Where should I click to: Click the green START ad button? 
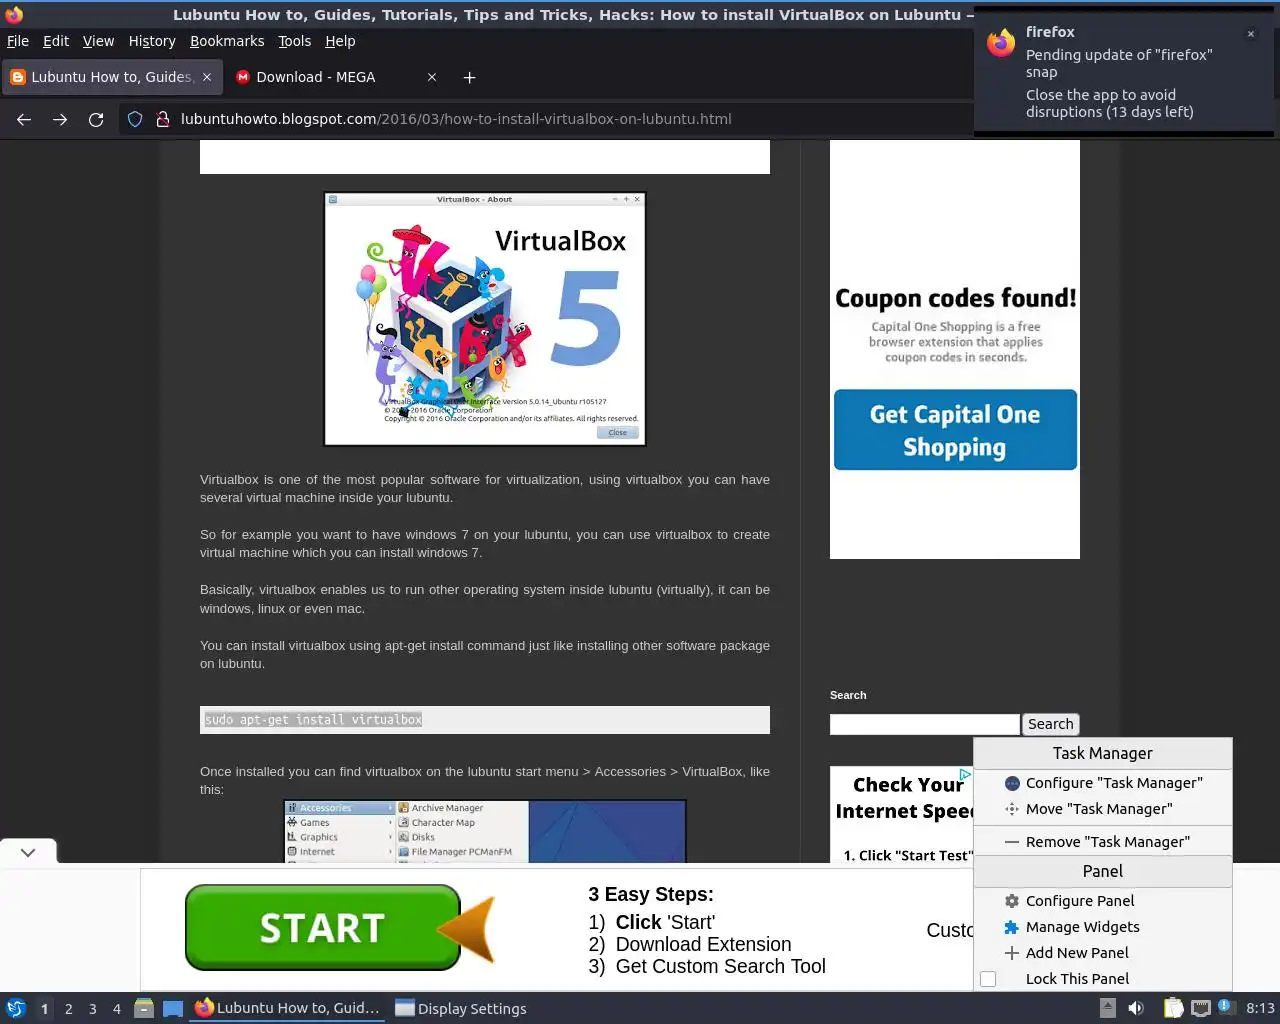point(322,928)
